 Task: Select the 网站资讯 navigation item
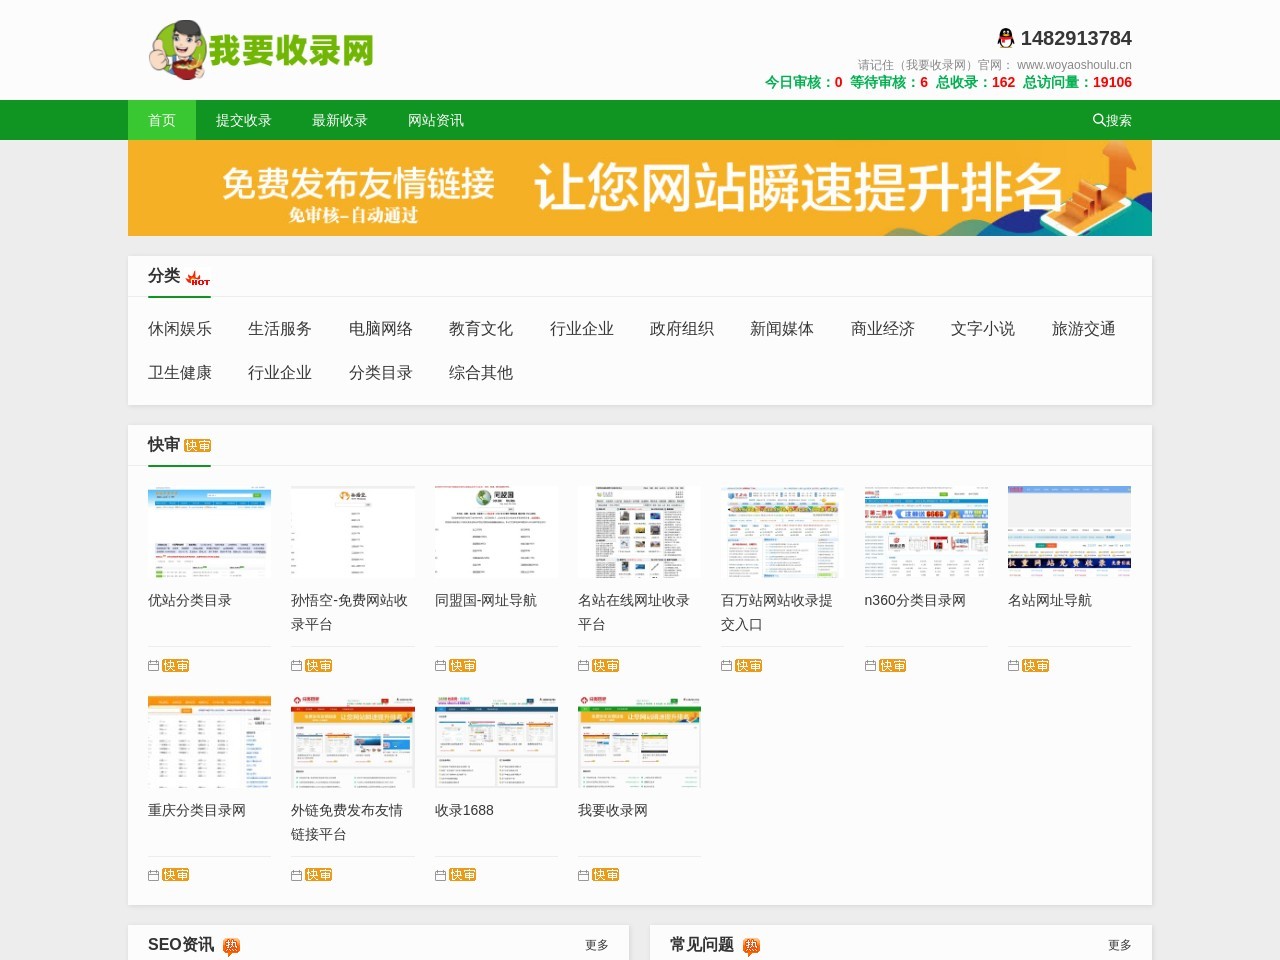click(436, 120)
